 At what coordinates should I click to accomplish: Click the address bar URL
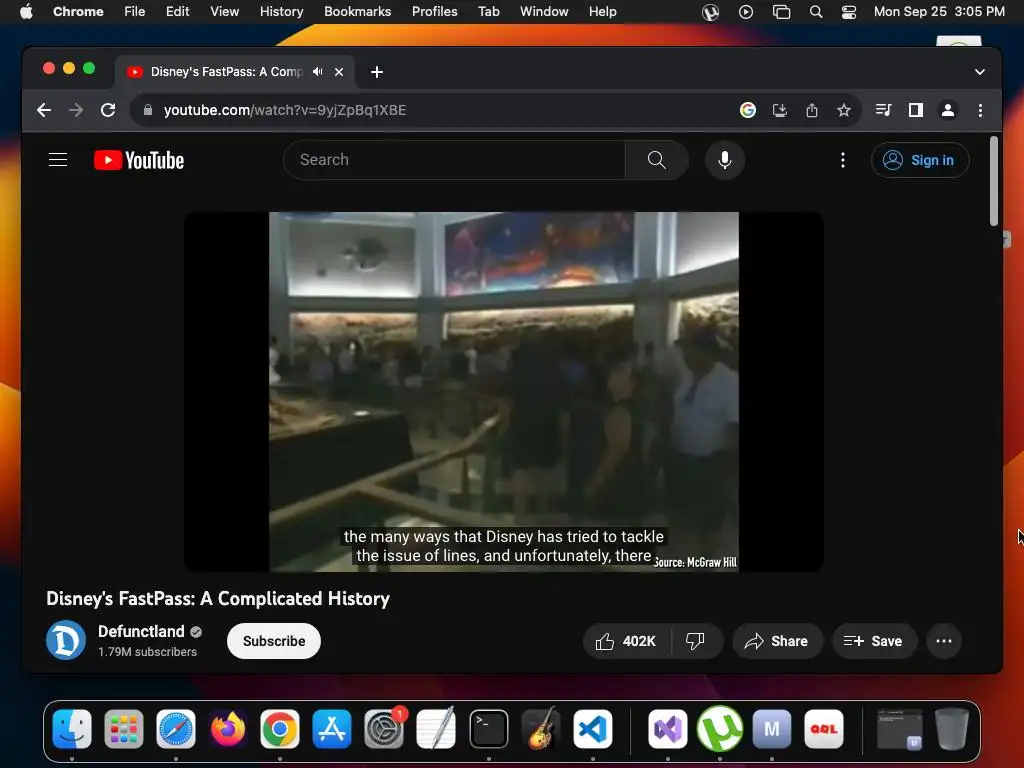285,110
